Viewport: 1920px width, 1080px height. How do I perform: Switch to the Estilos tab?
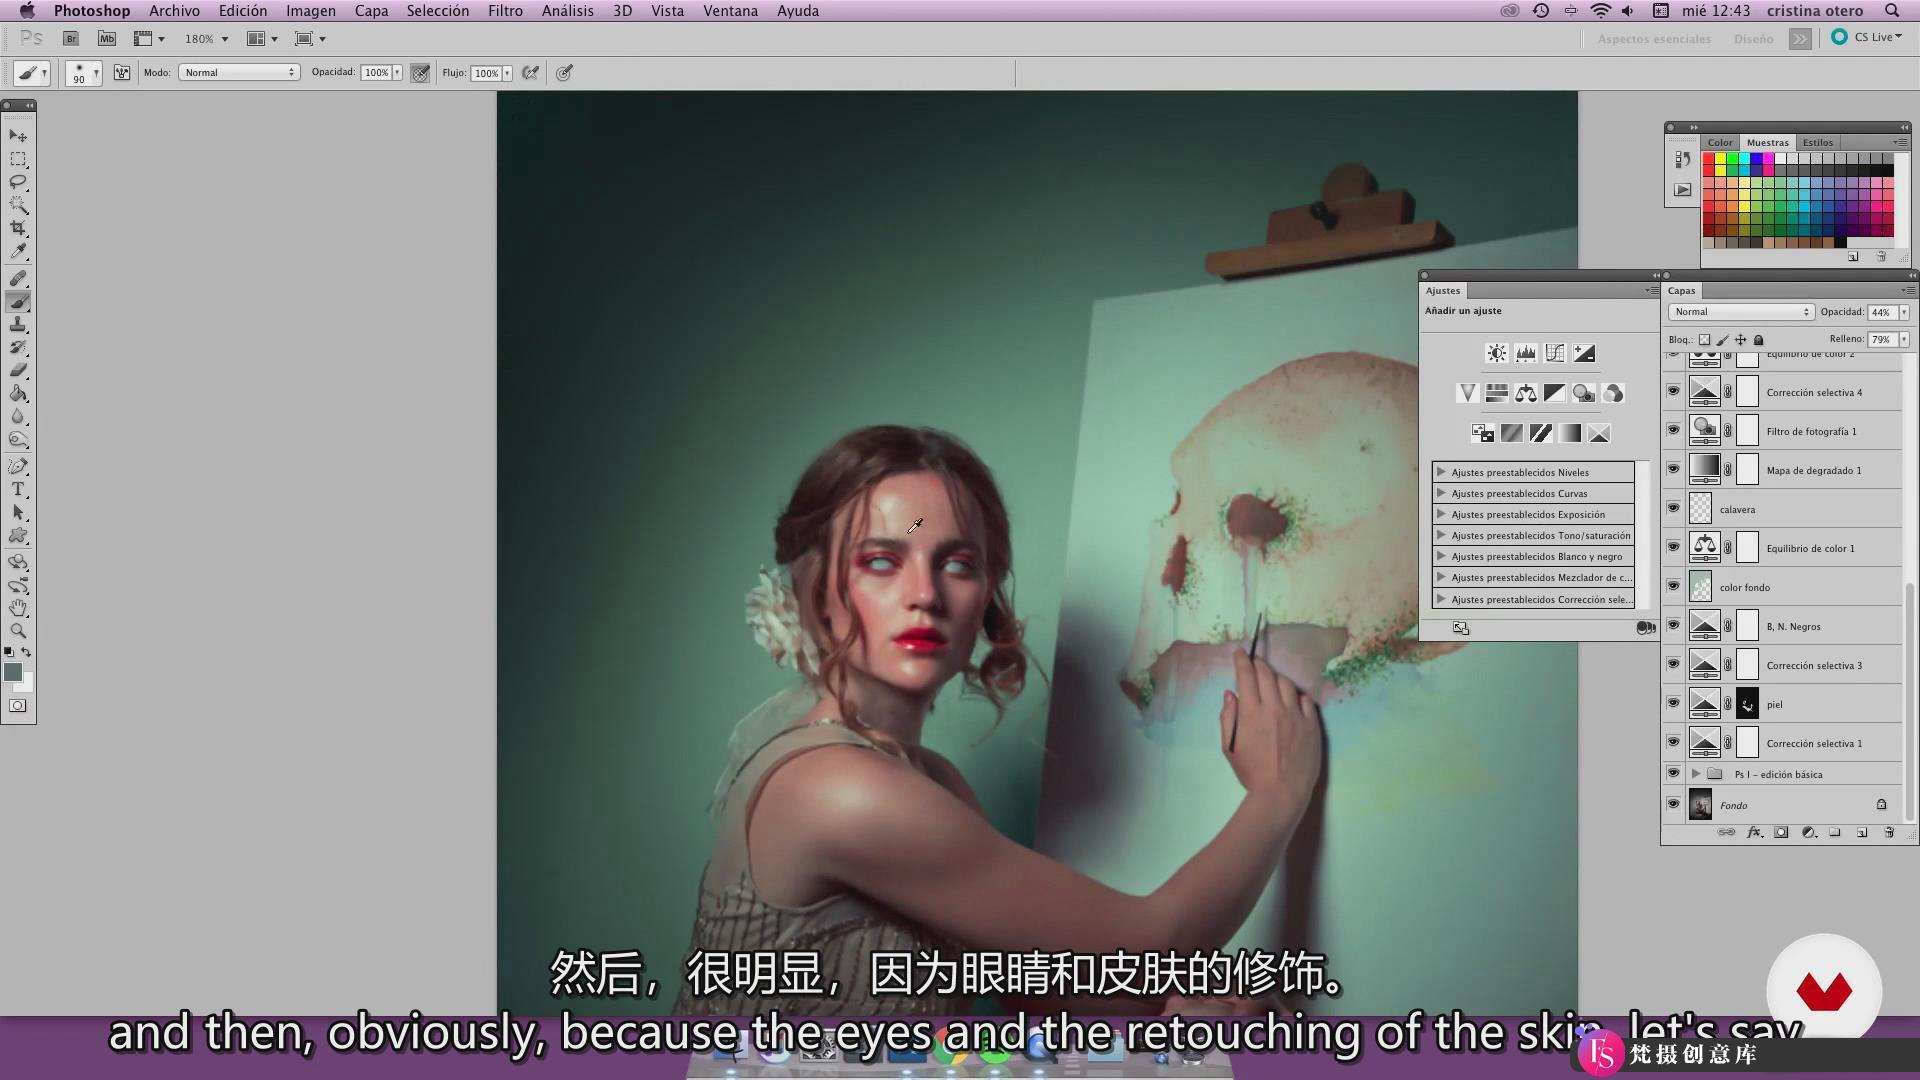[1817, 142]
